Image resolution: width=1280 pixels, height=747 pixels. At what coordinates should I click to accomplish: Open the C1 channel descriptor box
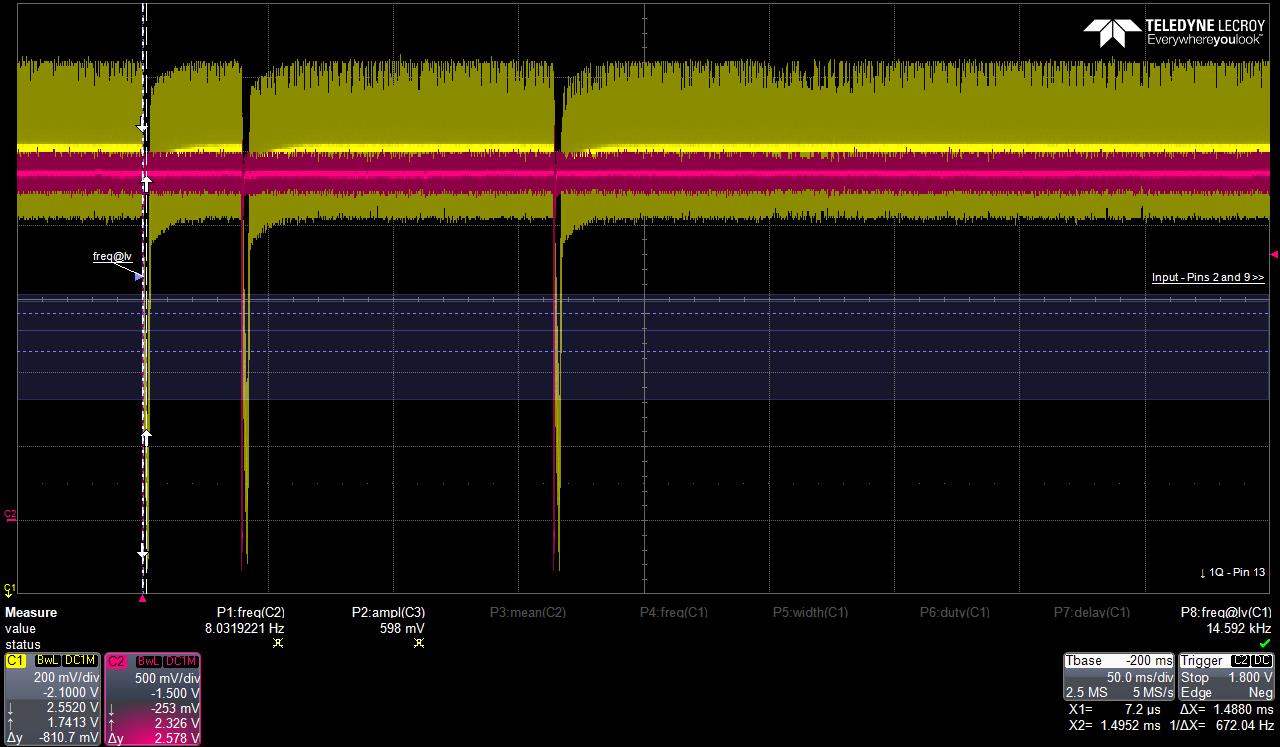point(52,699)
